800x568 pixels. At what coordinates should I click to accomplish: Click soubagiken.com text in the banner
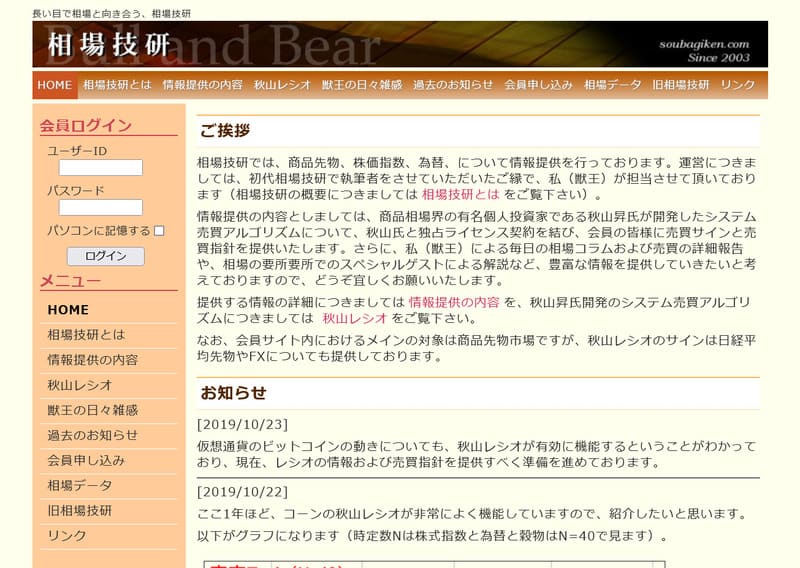tap(704, 44)
